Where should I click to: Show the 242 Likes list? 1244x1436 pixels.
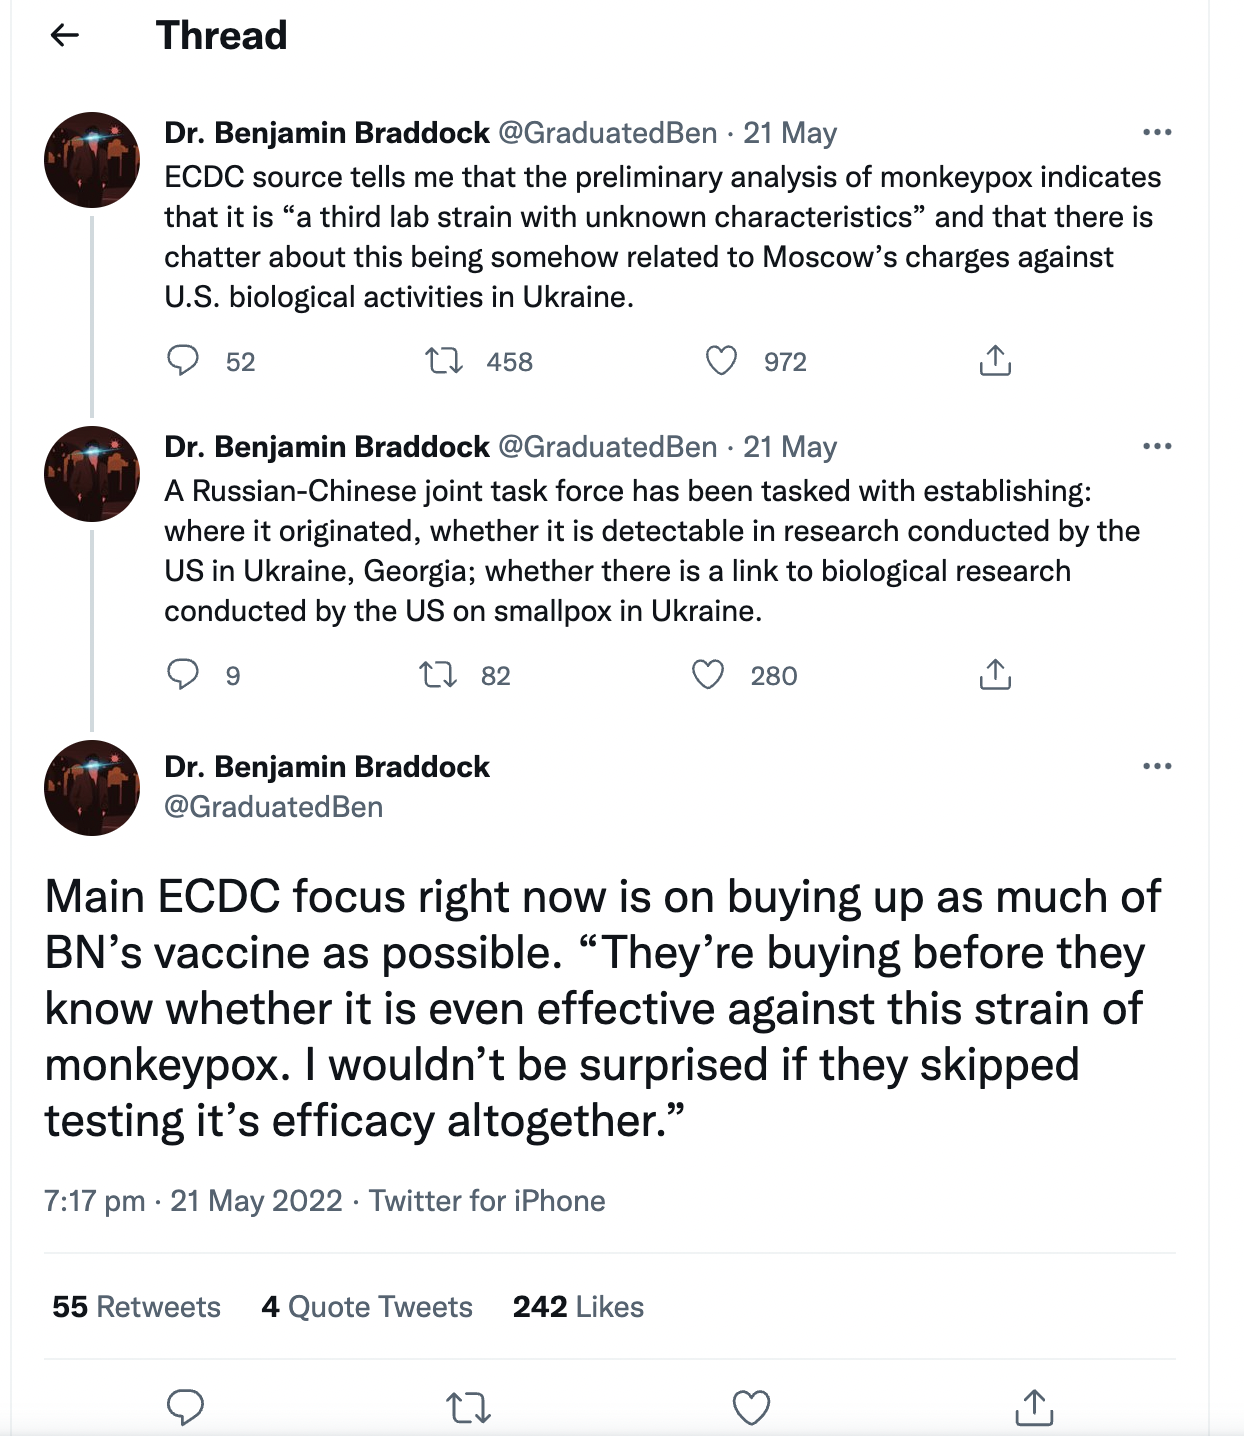[x=578, y=1307]
